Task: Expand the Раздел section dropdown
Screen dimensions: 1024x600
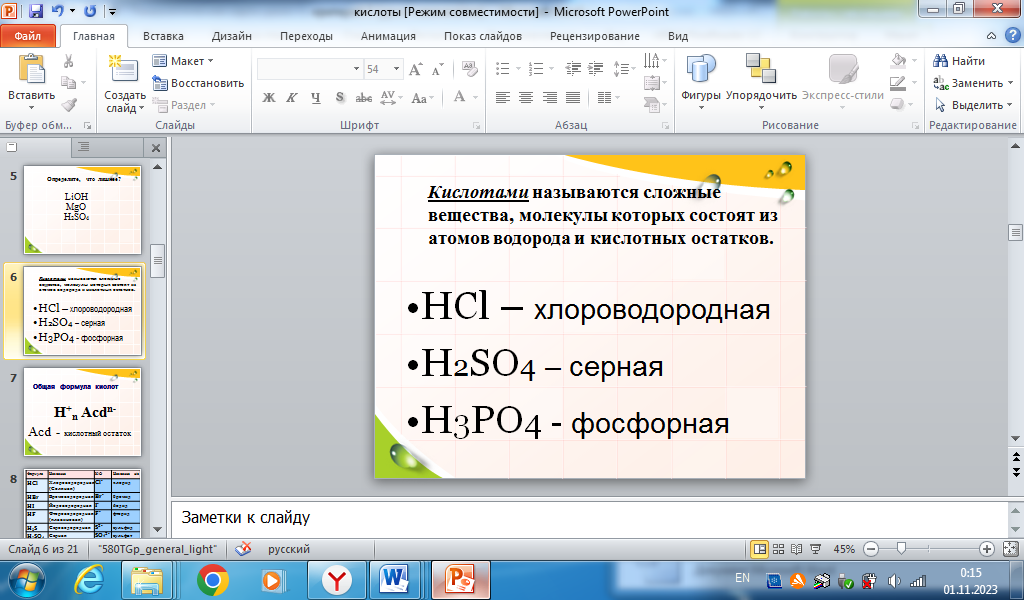Action: [184, 104]
